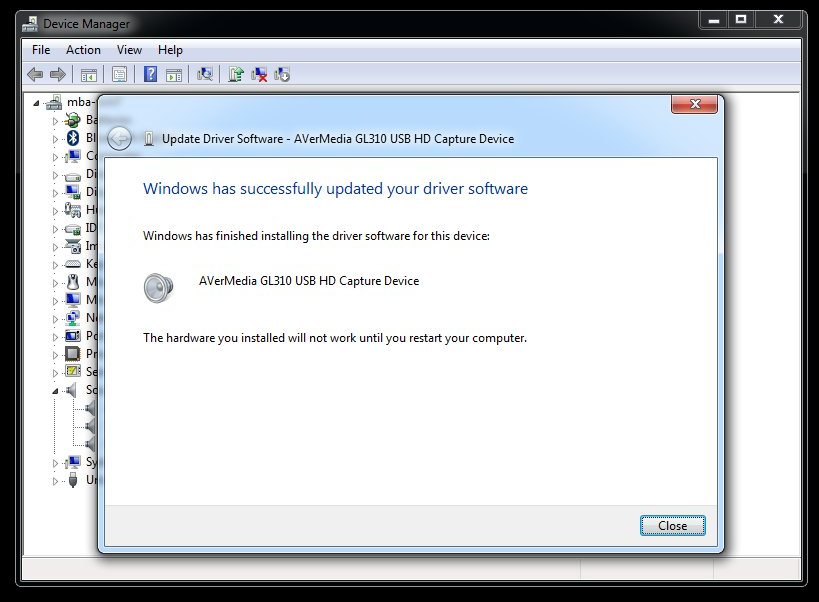Click text 'AVerMedia GL310 USB HD Capture Device' in dialog body
The height and width of the screenshot is (602, 819).
(309, 281)
